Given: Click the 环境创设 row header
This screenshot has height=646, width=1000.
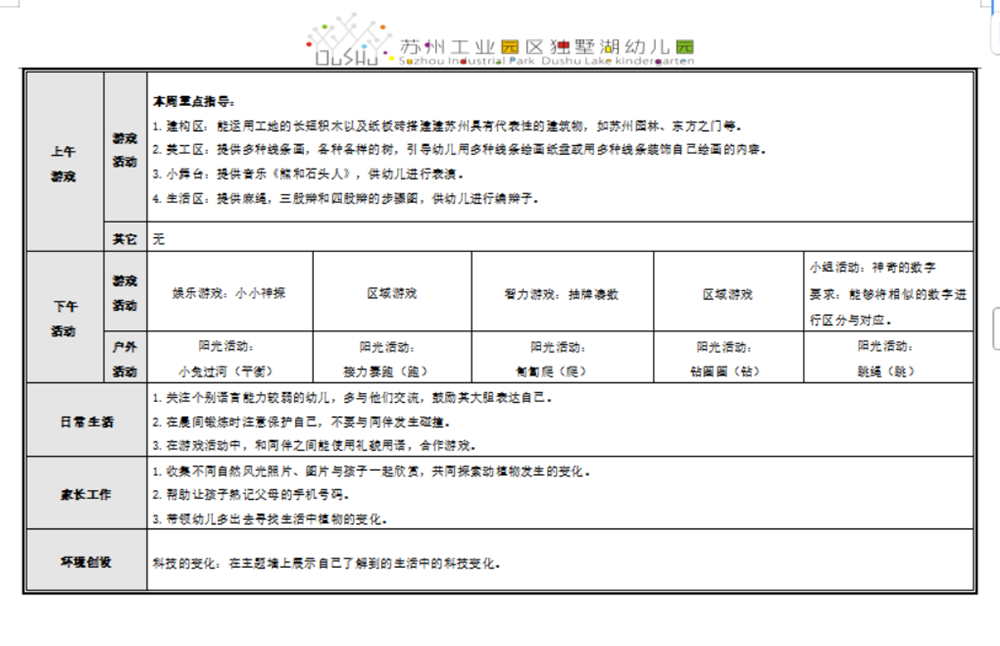Looking at the screenshot, I should coord(85,561).
